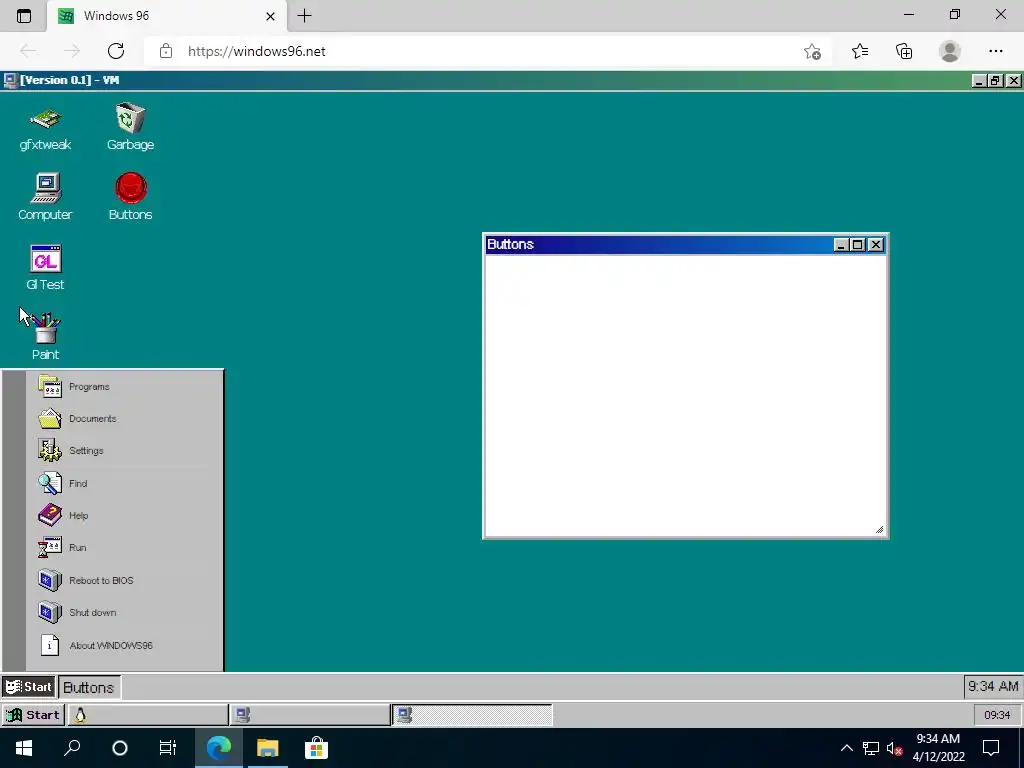Open Edge Settings and more menu

(x=995, y=51)
